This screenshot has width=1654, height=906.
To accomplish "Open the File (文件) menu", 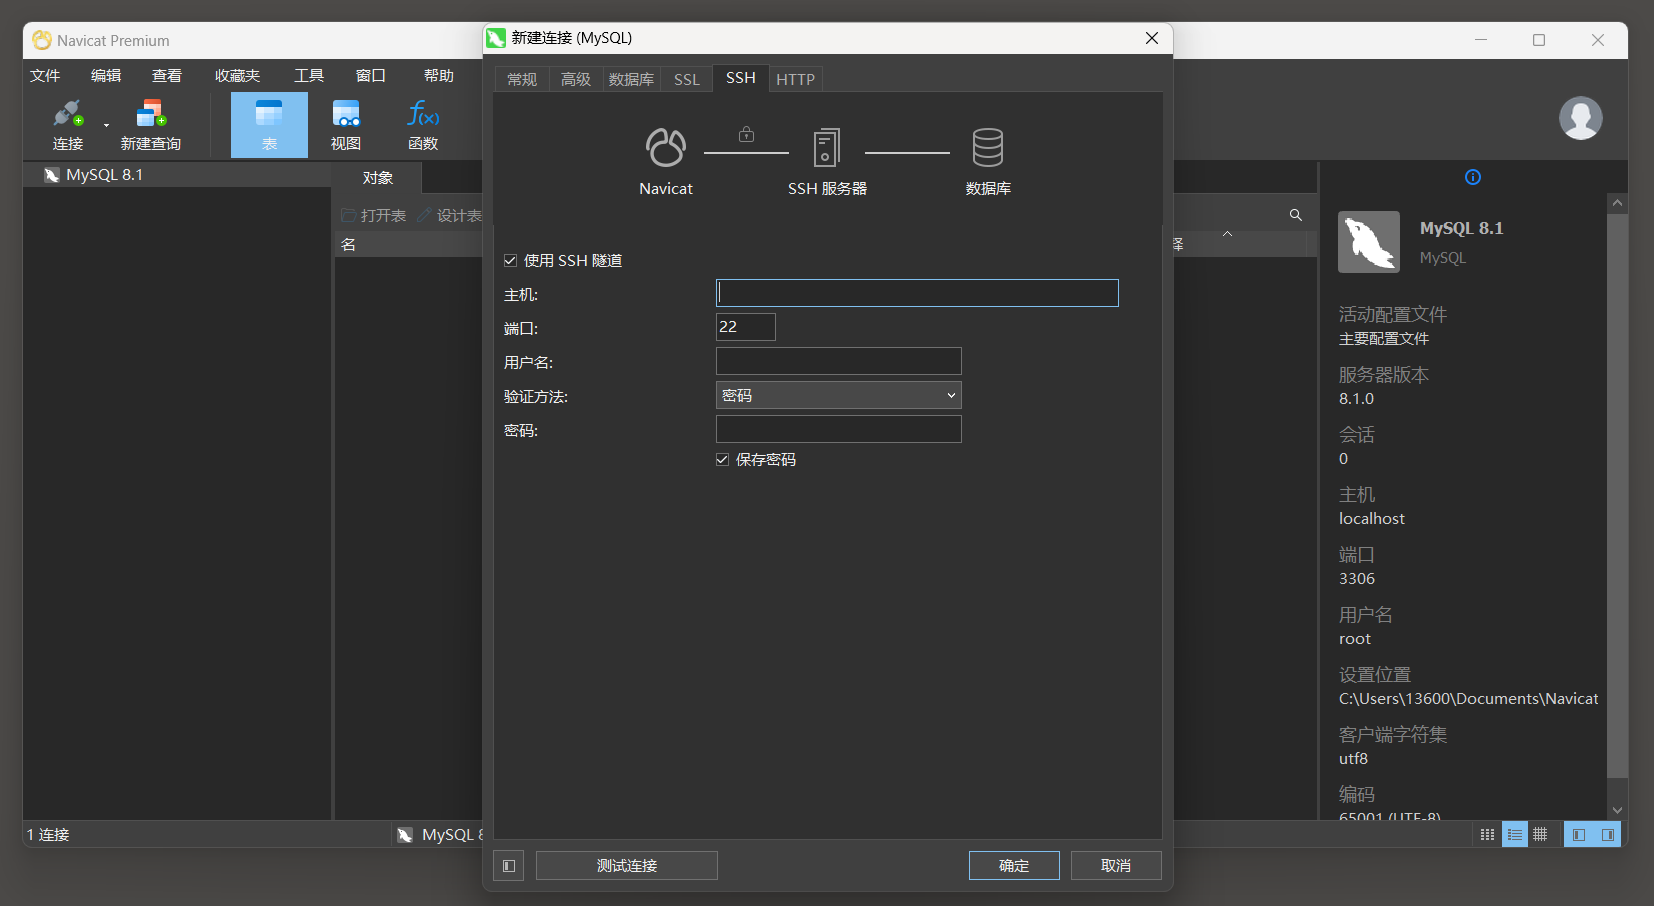I will (x=45, y=76).
